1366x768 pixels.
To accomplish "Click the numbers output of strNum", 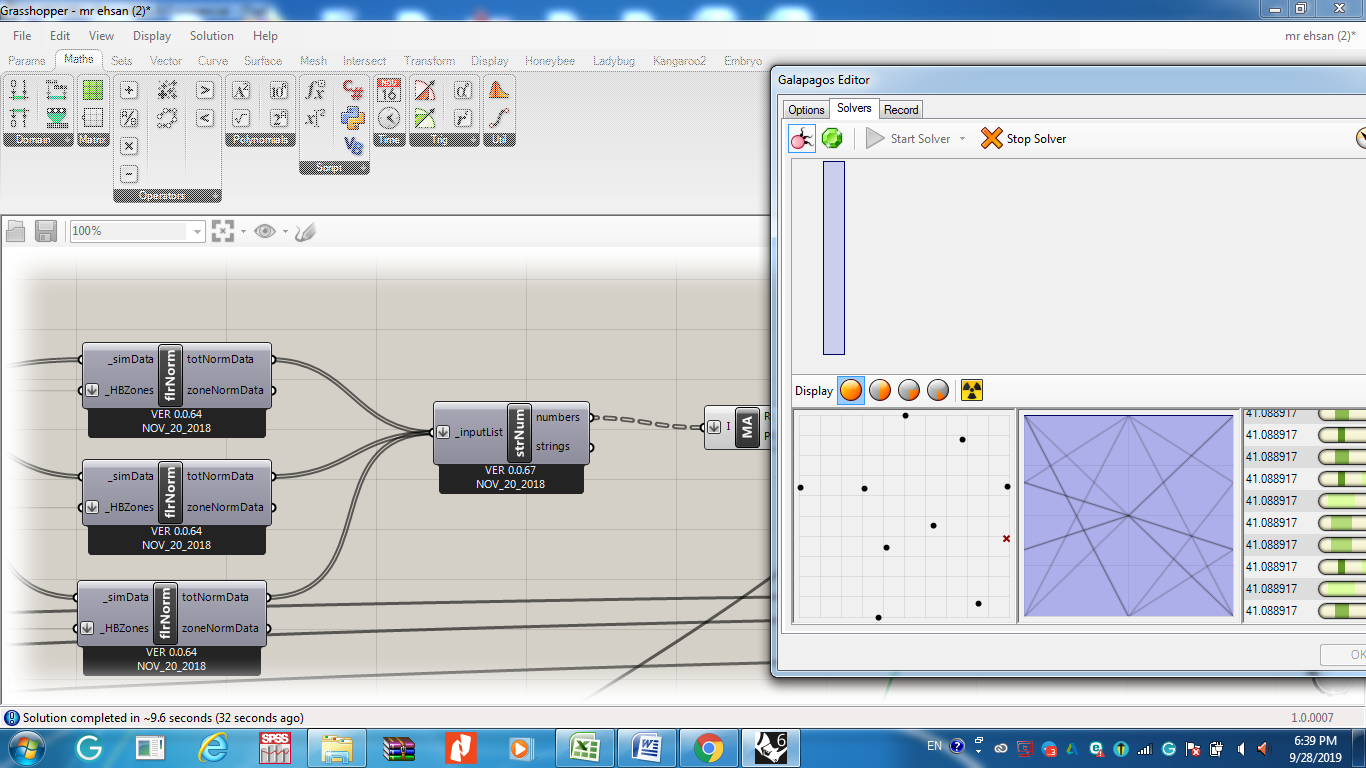I will coord(558,417).
